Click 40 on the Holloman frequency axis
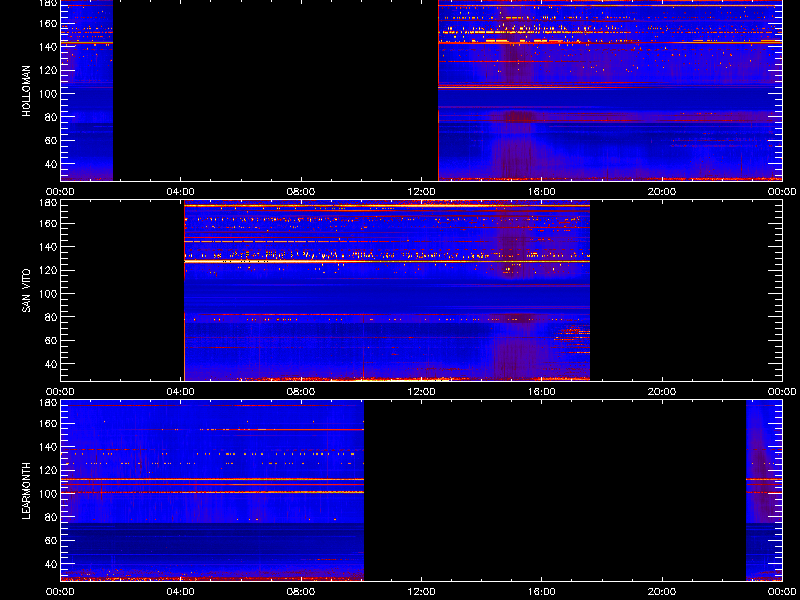 tap(51, 164)
